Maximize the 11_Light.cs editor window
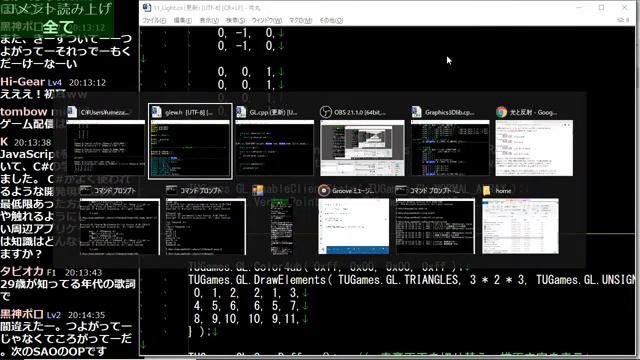This screenshot has height=360, width=640. 601,7
